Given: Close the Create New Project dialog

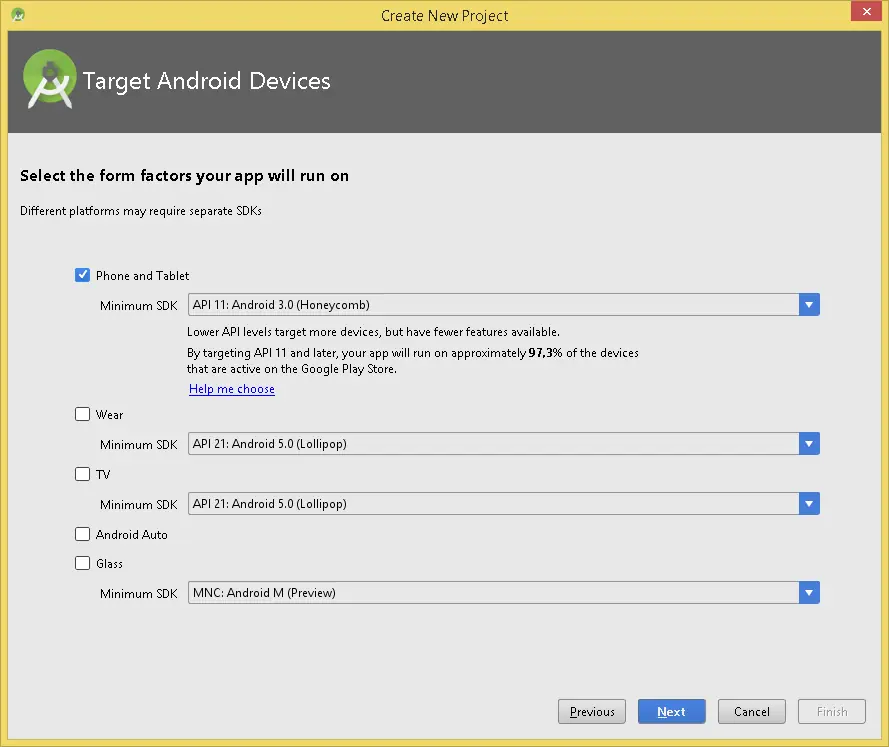Looking at the screenshot, I should pos(866,11).
